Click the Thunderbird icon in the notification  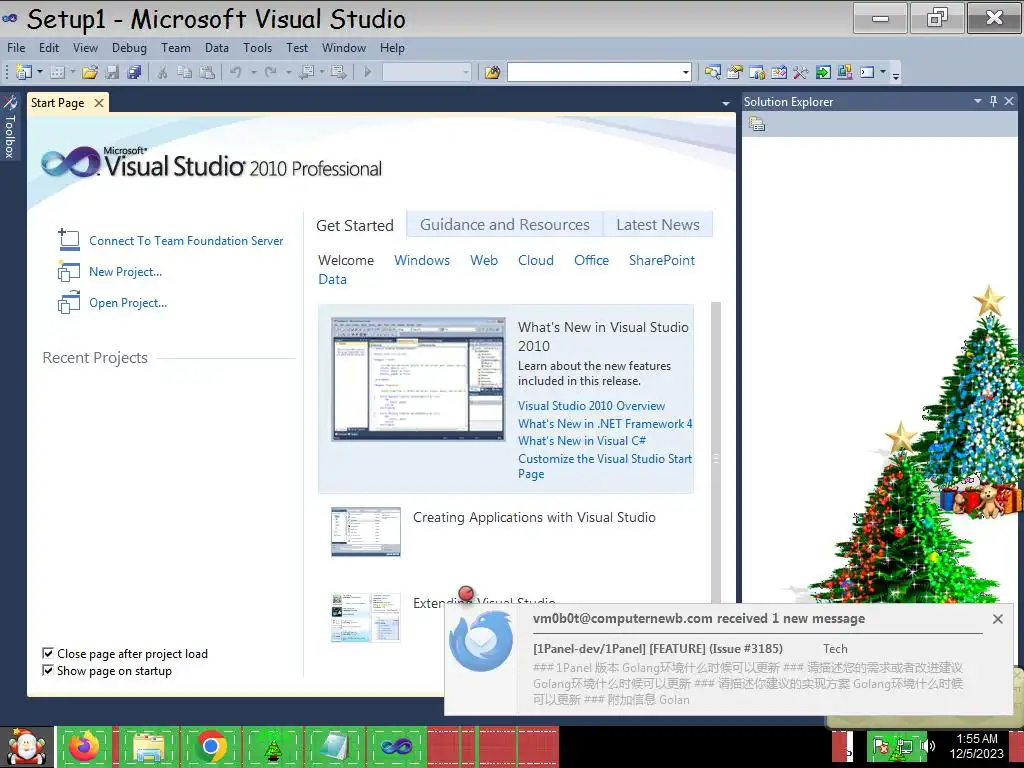click(481, 640)
